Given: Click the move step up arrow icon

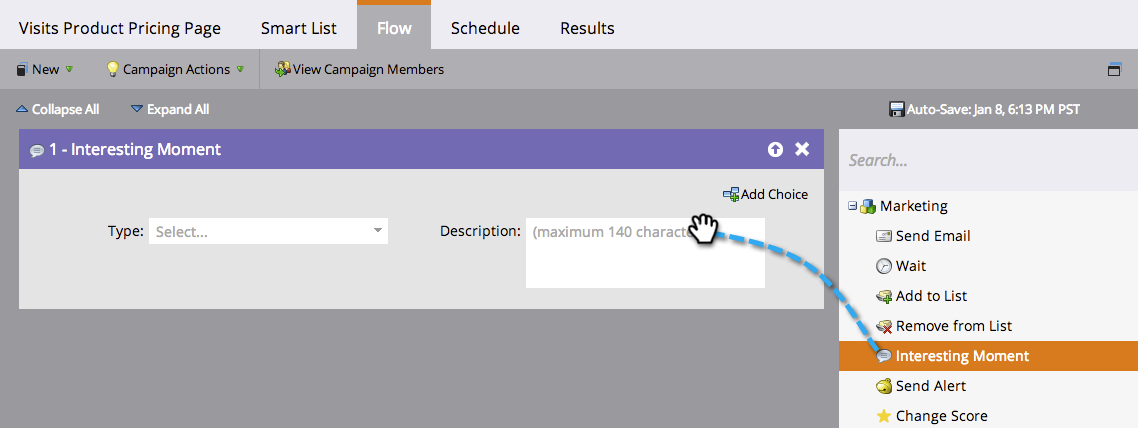Looking at the screenshot, I should coord(775,149).
